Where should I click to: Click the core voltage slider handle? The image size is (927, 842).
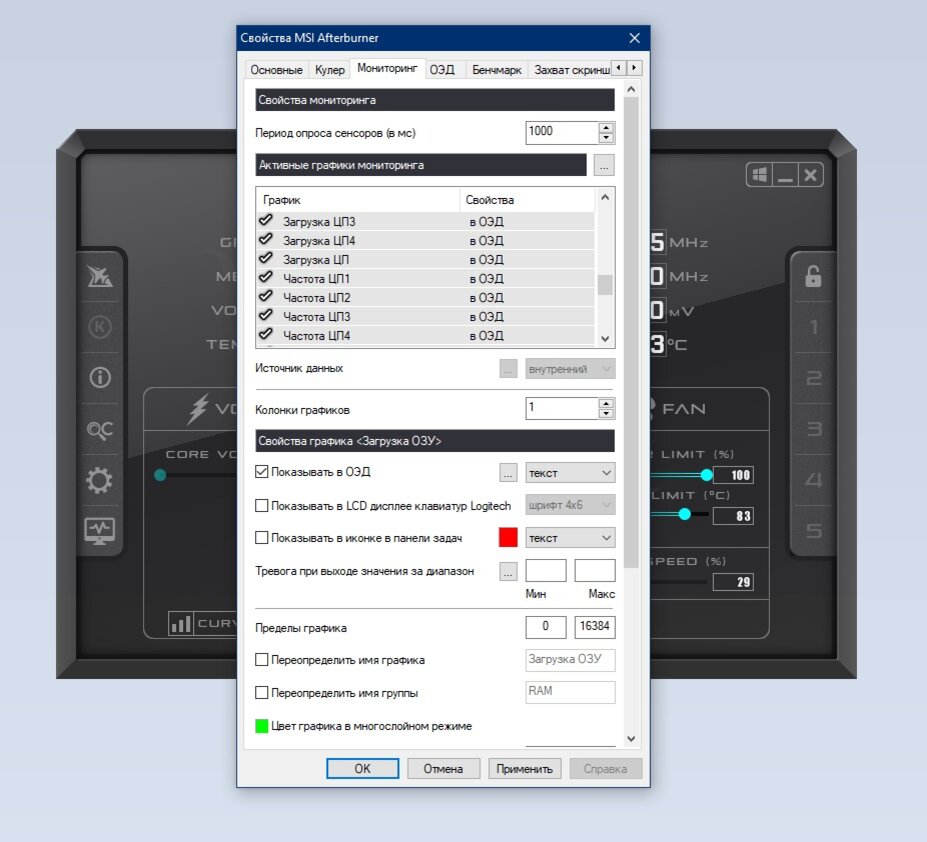click(160, 475)
